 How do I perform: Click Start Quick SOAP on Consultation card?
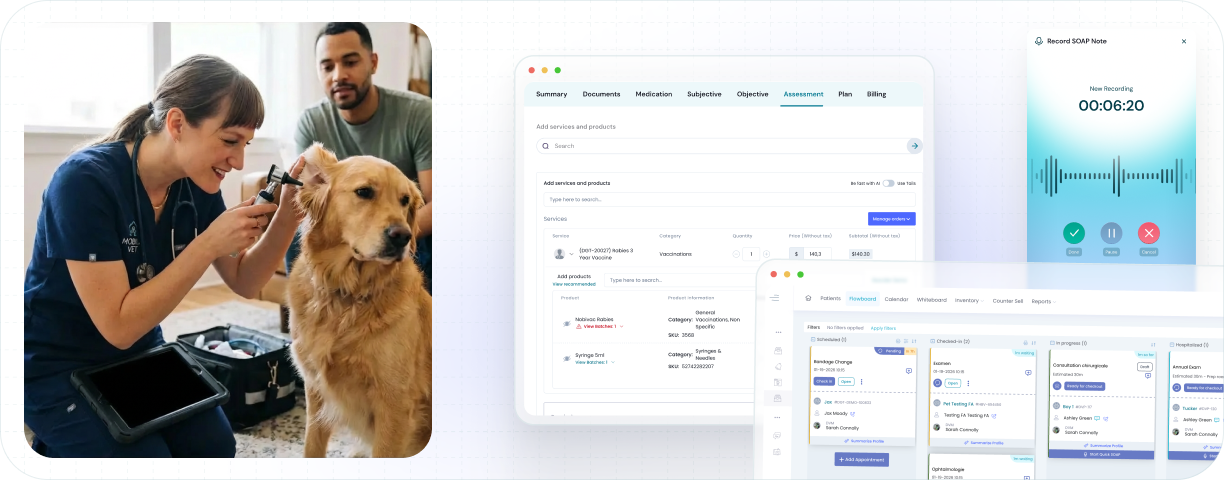tap(1099, 453)
